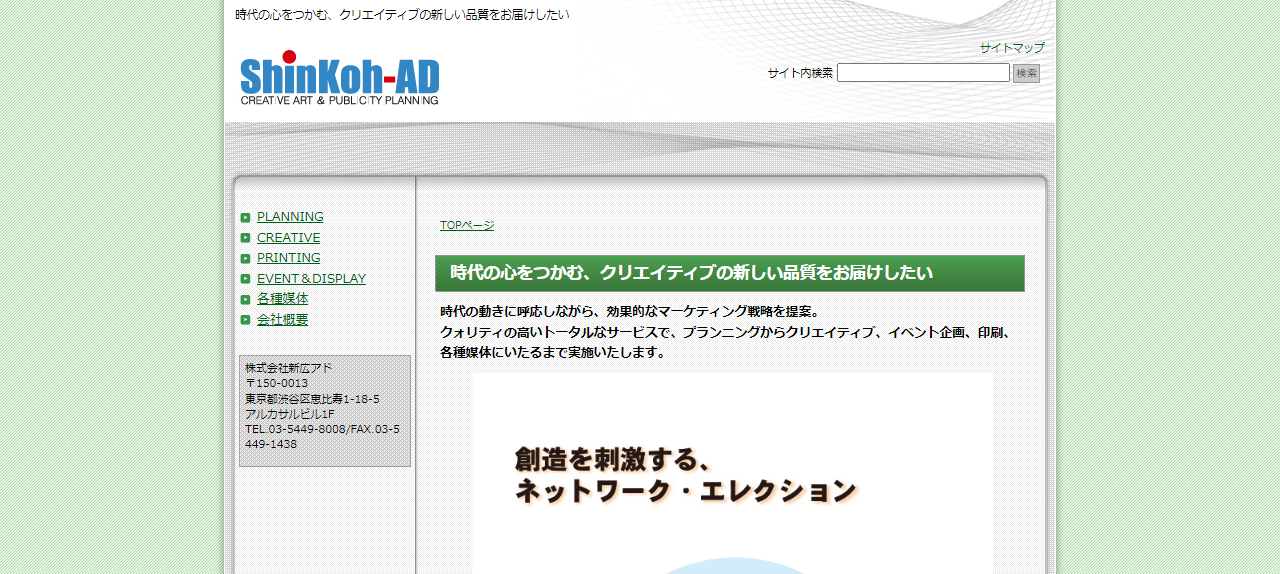1280x574 pixels.
Task: Click the postal code 〒150-0013 text
Action: 277,383
